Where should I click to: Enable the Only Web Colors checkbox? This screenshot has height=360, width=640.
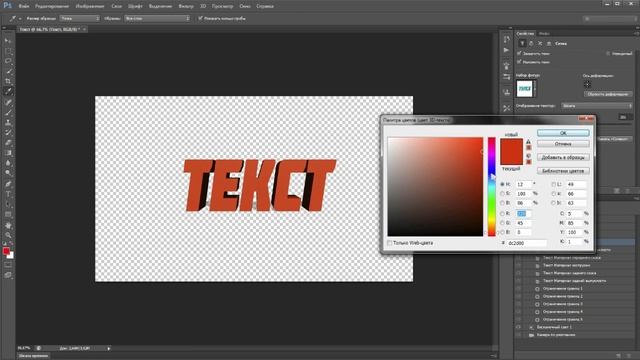point(390,243)
